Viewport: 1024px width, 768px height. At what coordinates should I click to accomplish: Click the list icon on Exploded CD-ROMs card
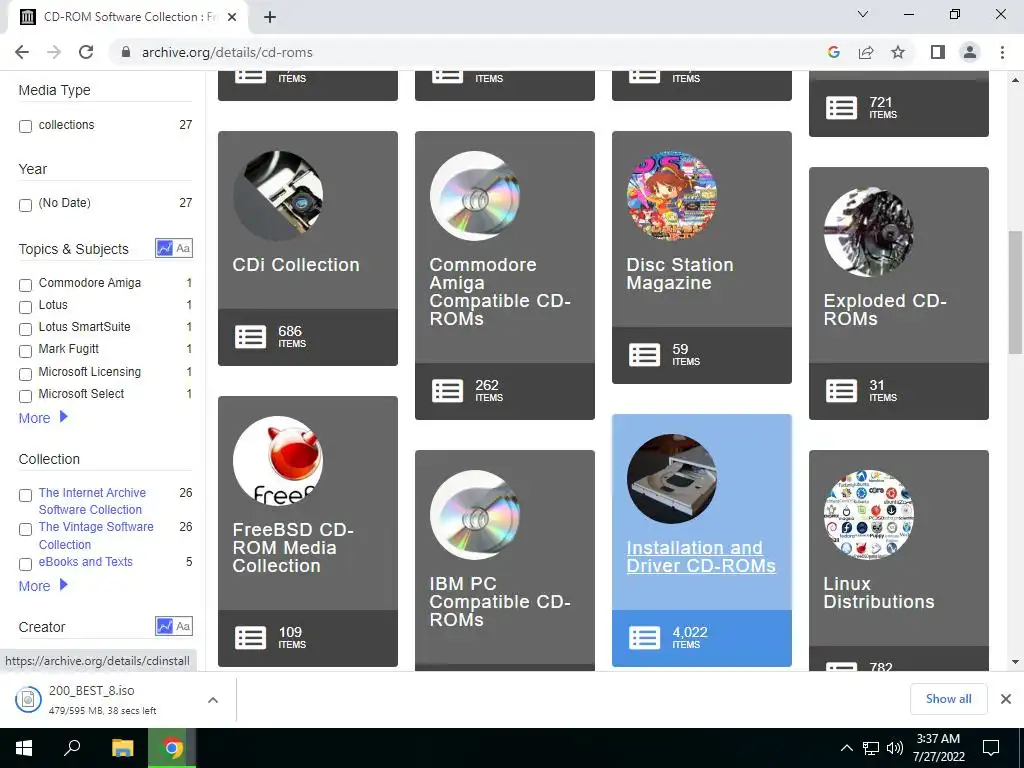[x=841, y=391]
